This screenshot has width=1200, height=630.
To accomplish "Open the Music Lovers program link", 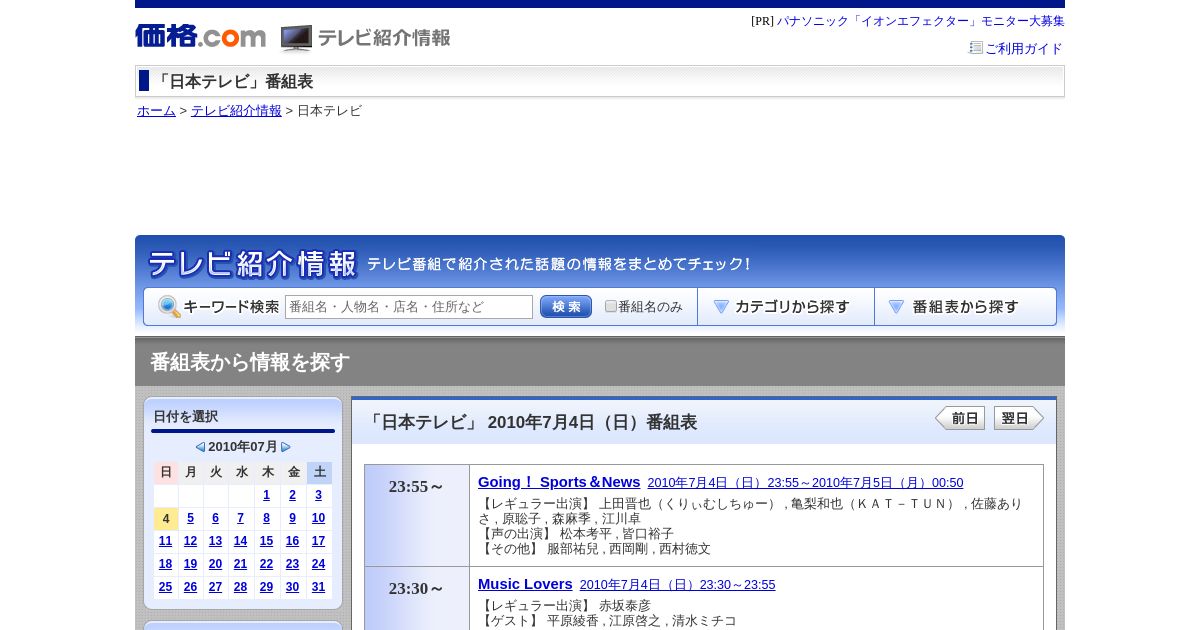I will click(525, 584).
